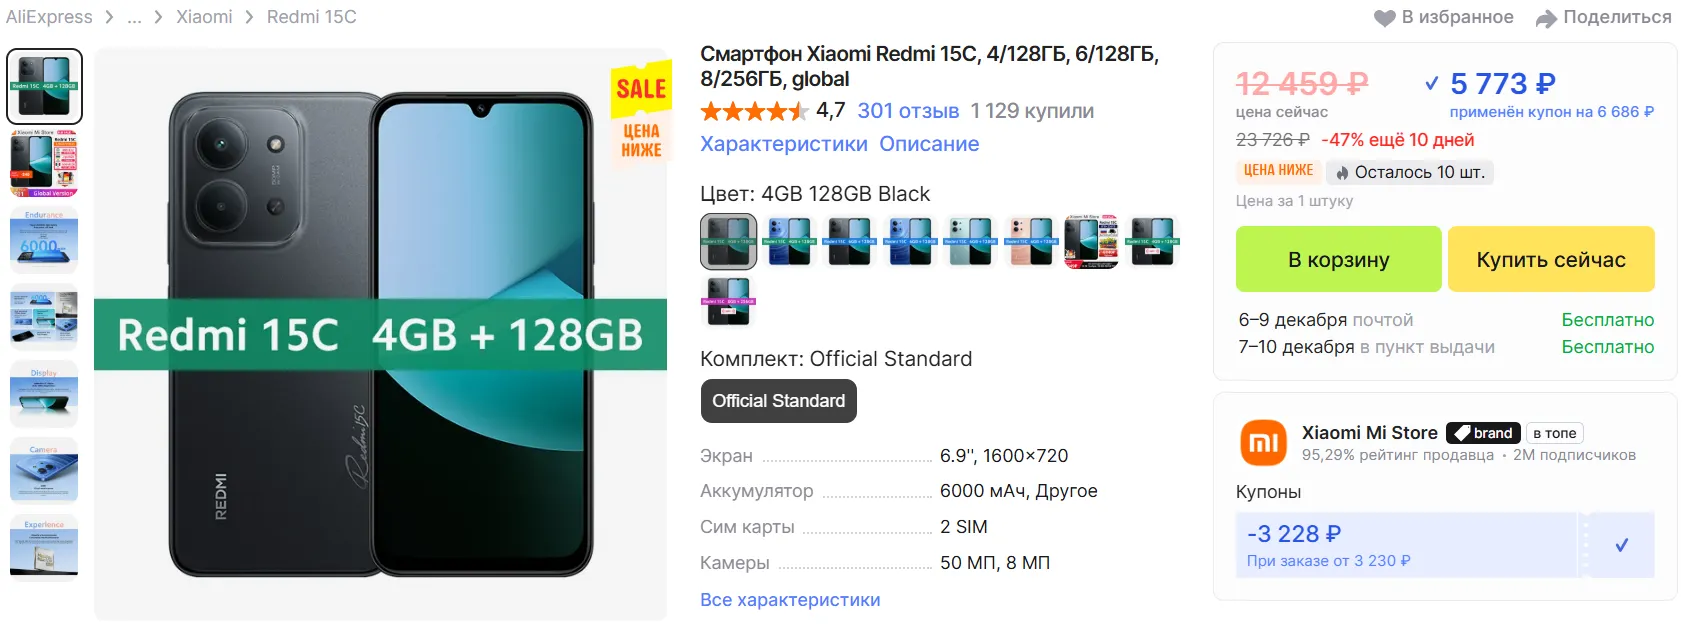Viewport: 1689px width, 631px height.
Task: Toggle the applied coupon price checkmark
Action: 1431,83
